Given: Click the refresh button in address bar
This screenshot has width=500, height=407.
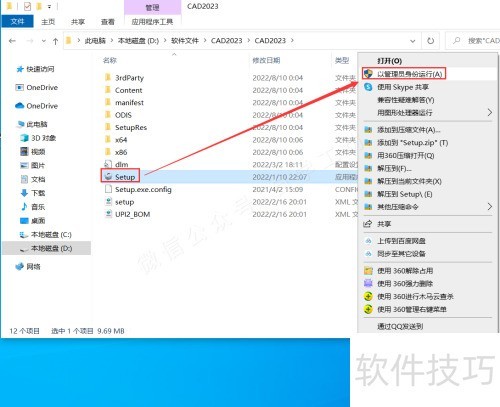Looking at the screenshot, I should [431, 41].
